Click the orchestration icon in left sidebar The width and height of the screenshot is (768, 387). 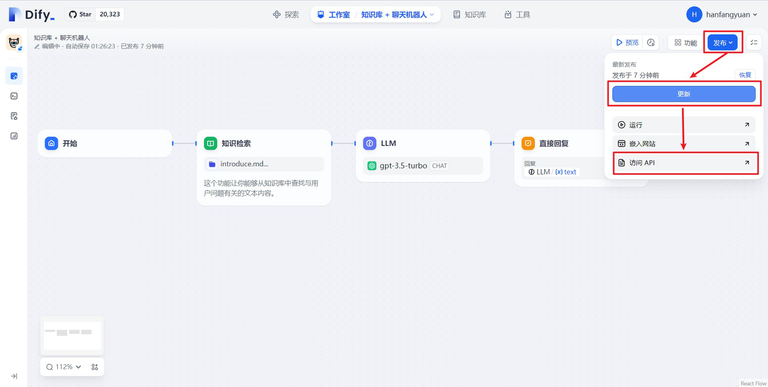click(14, 76)
